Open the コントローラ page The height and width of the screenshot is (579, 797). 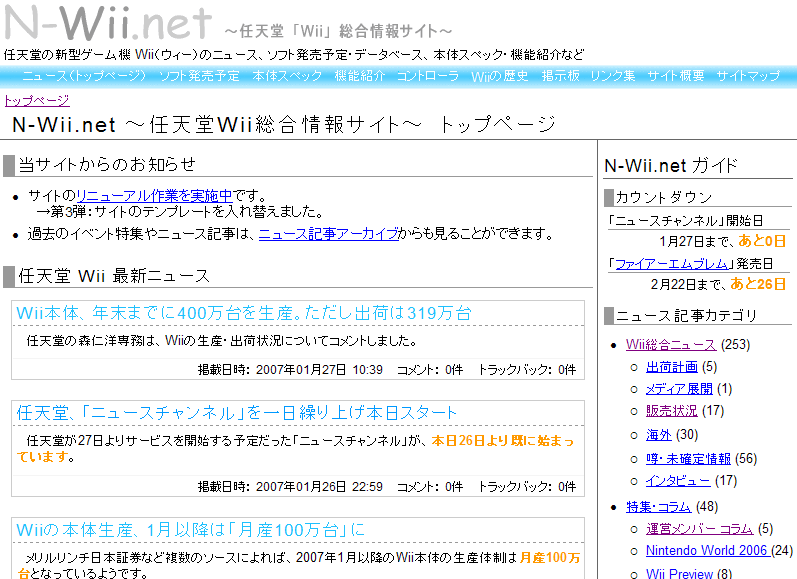(428, 76)
